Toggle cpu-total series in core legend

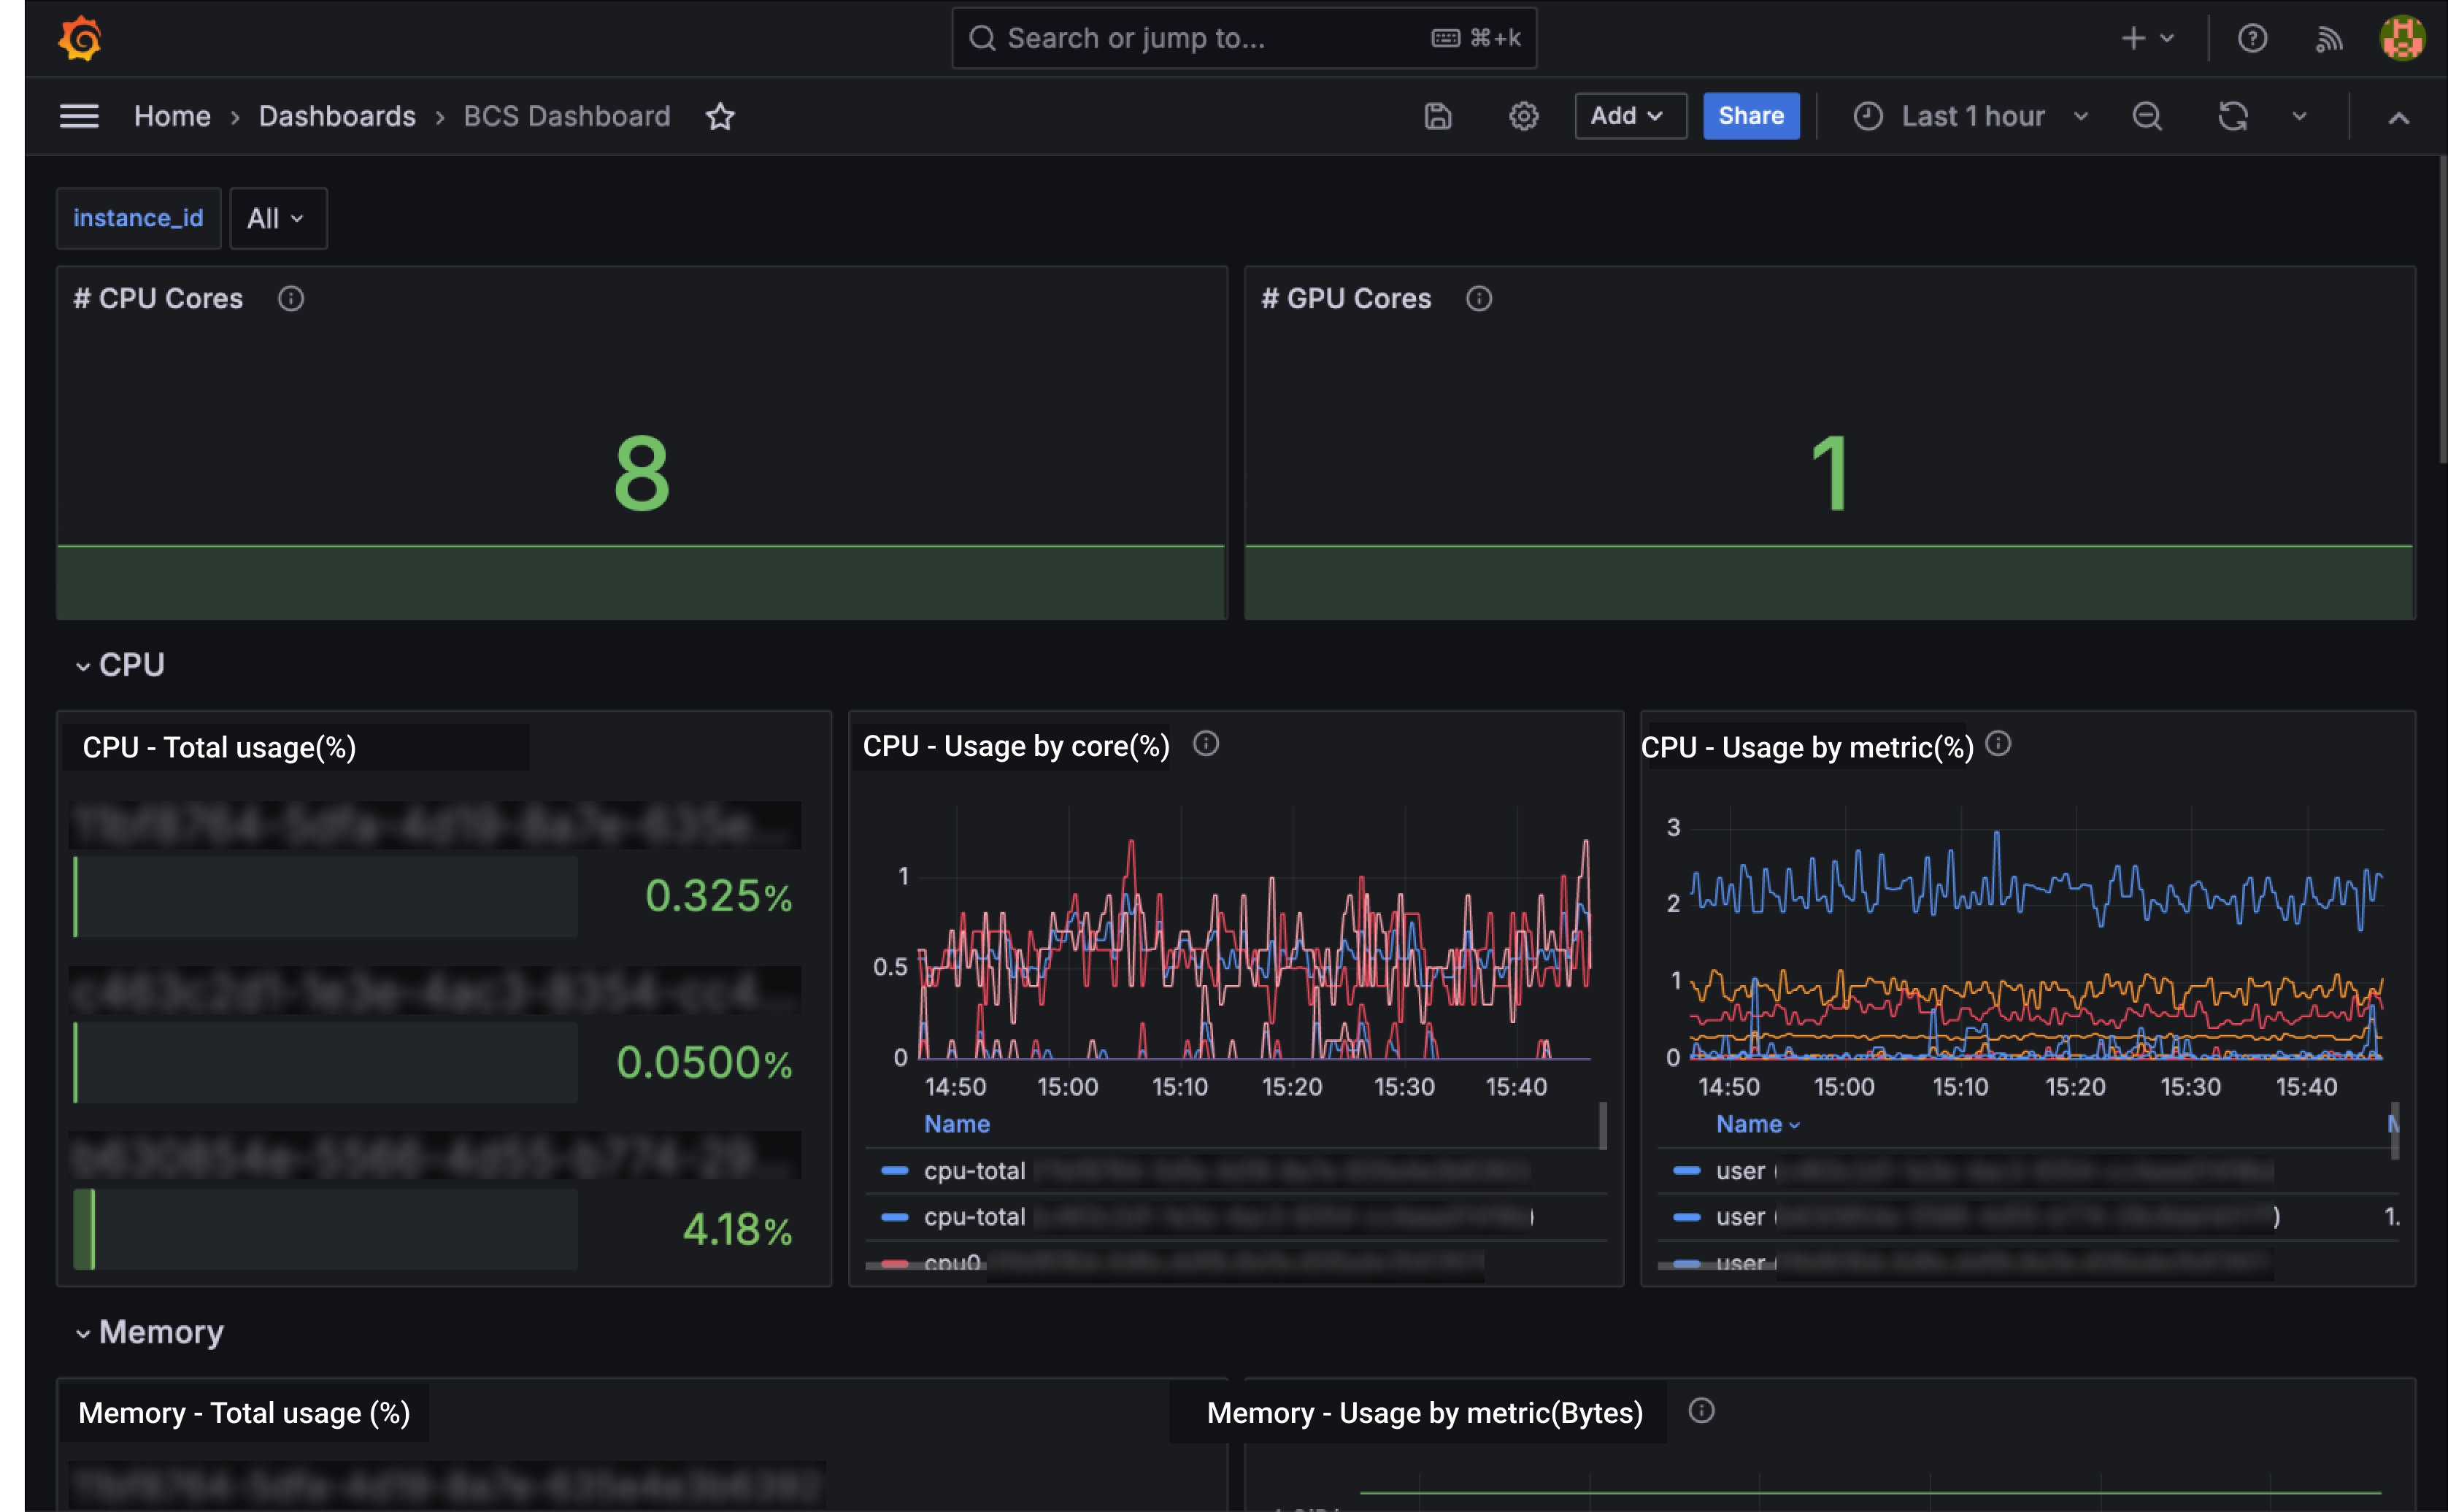coord(974,1171)
